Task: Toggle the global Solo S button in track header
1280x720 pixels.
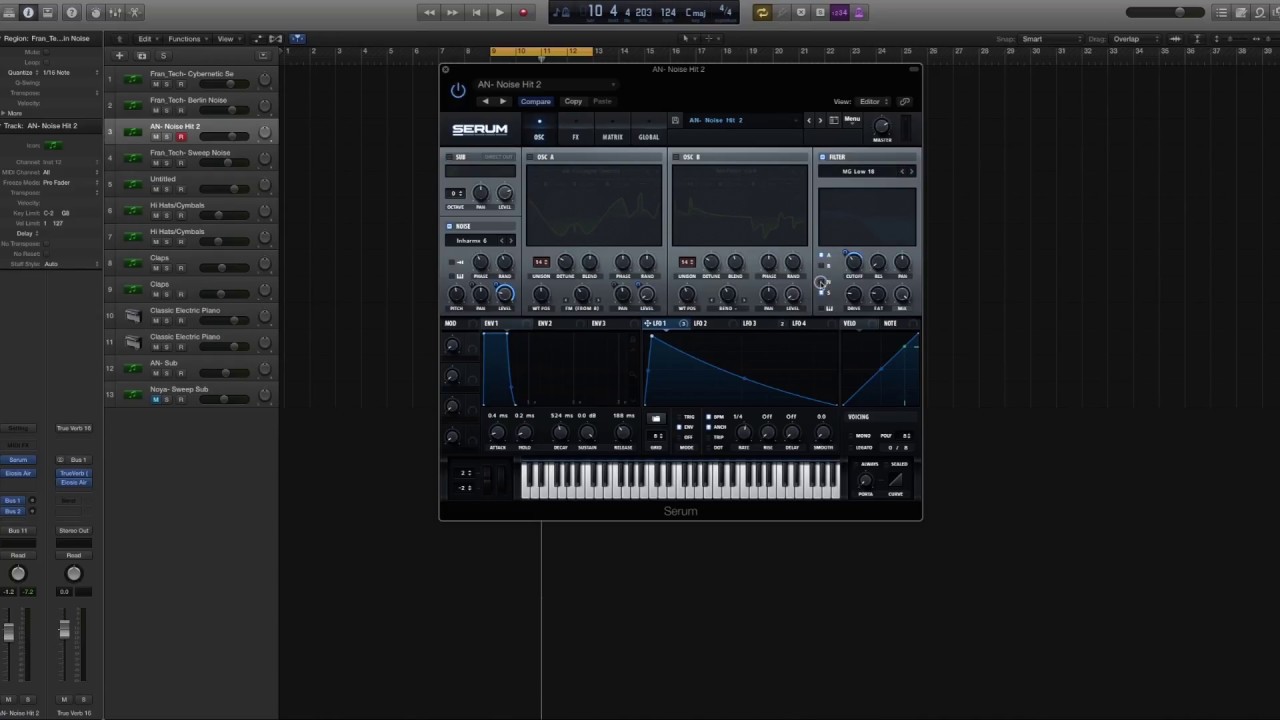Action: [x=163, y=56]
